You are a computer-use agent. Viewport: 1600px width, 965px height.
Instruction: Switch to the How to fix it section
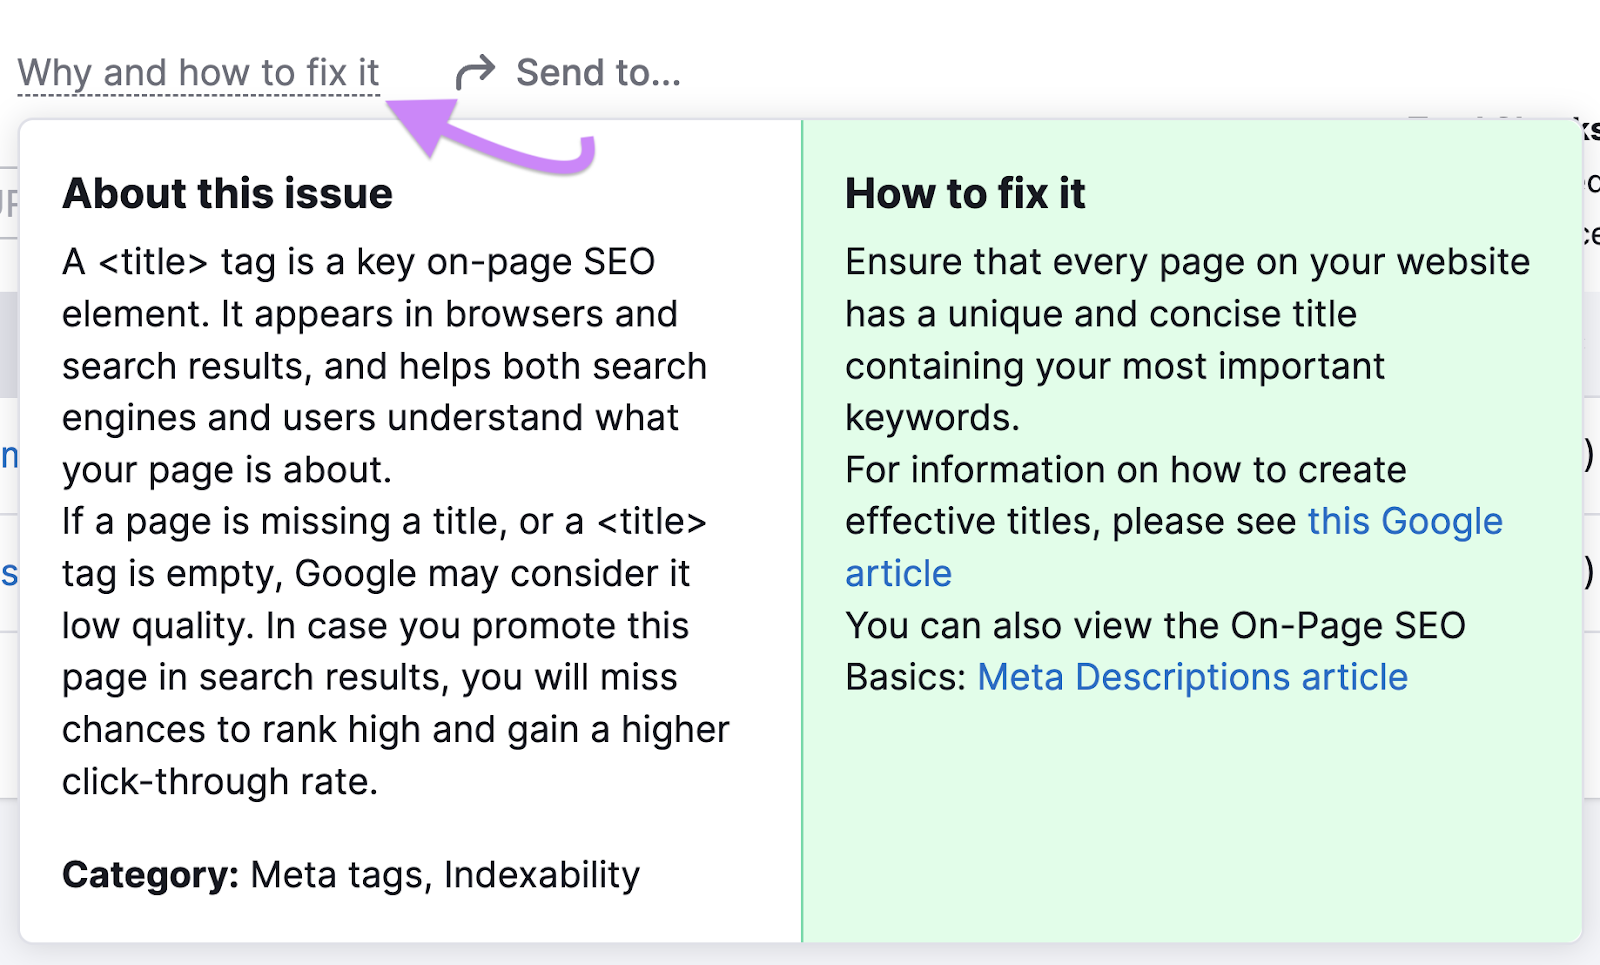click(965, 193)
